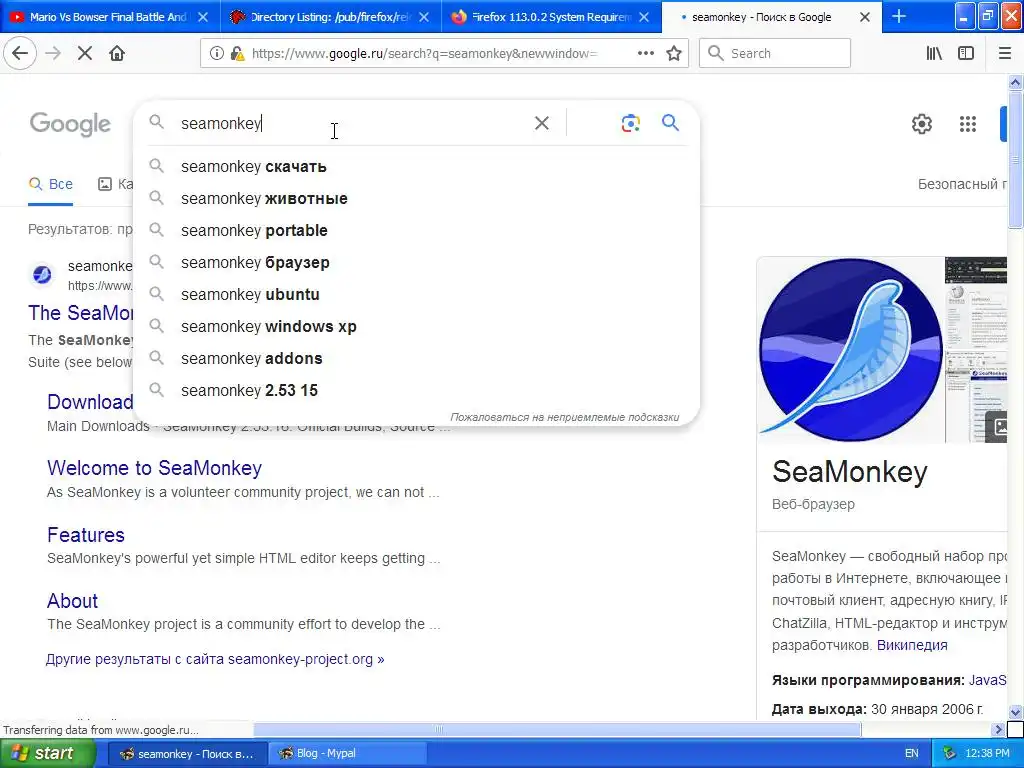
Task: Go back with the browser Back arrow
Action: pos(20,53)
